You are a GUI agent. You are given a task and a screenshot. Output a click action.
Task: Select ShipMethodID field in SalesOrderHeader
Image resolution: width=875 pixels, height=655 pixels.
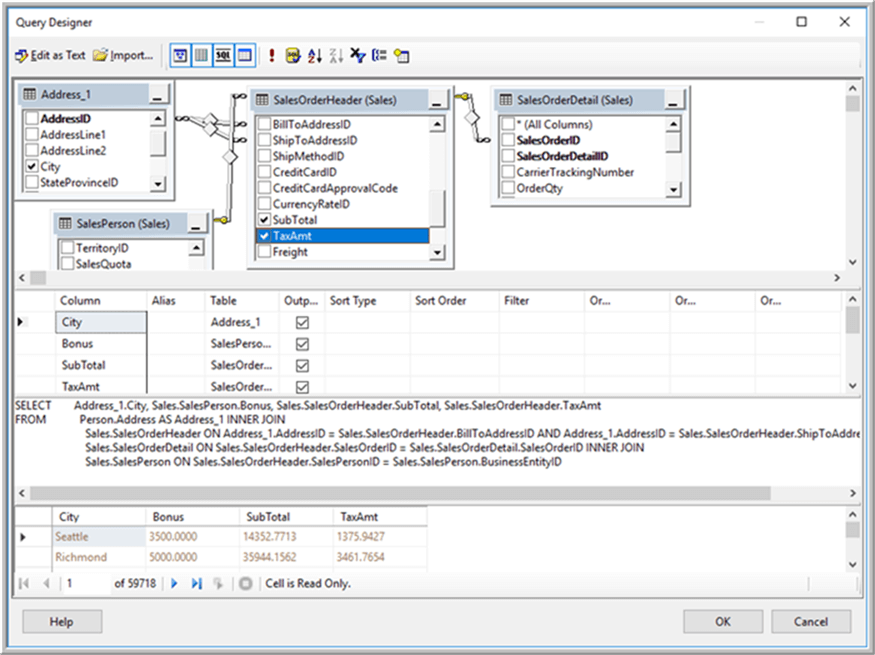click(307, 156)
